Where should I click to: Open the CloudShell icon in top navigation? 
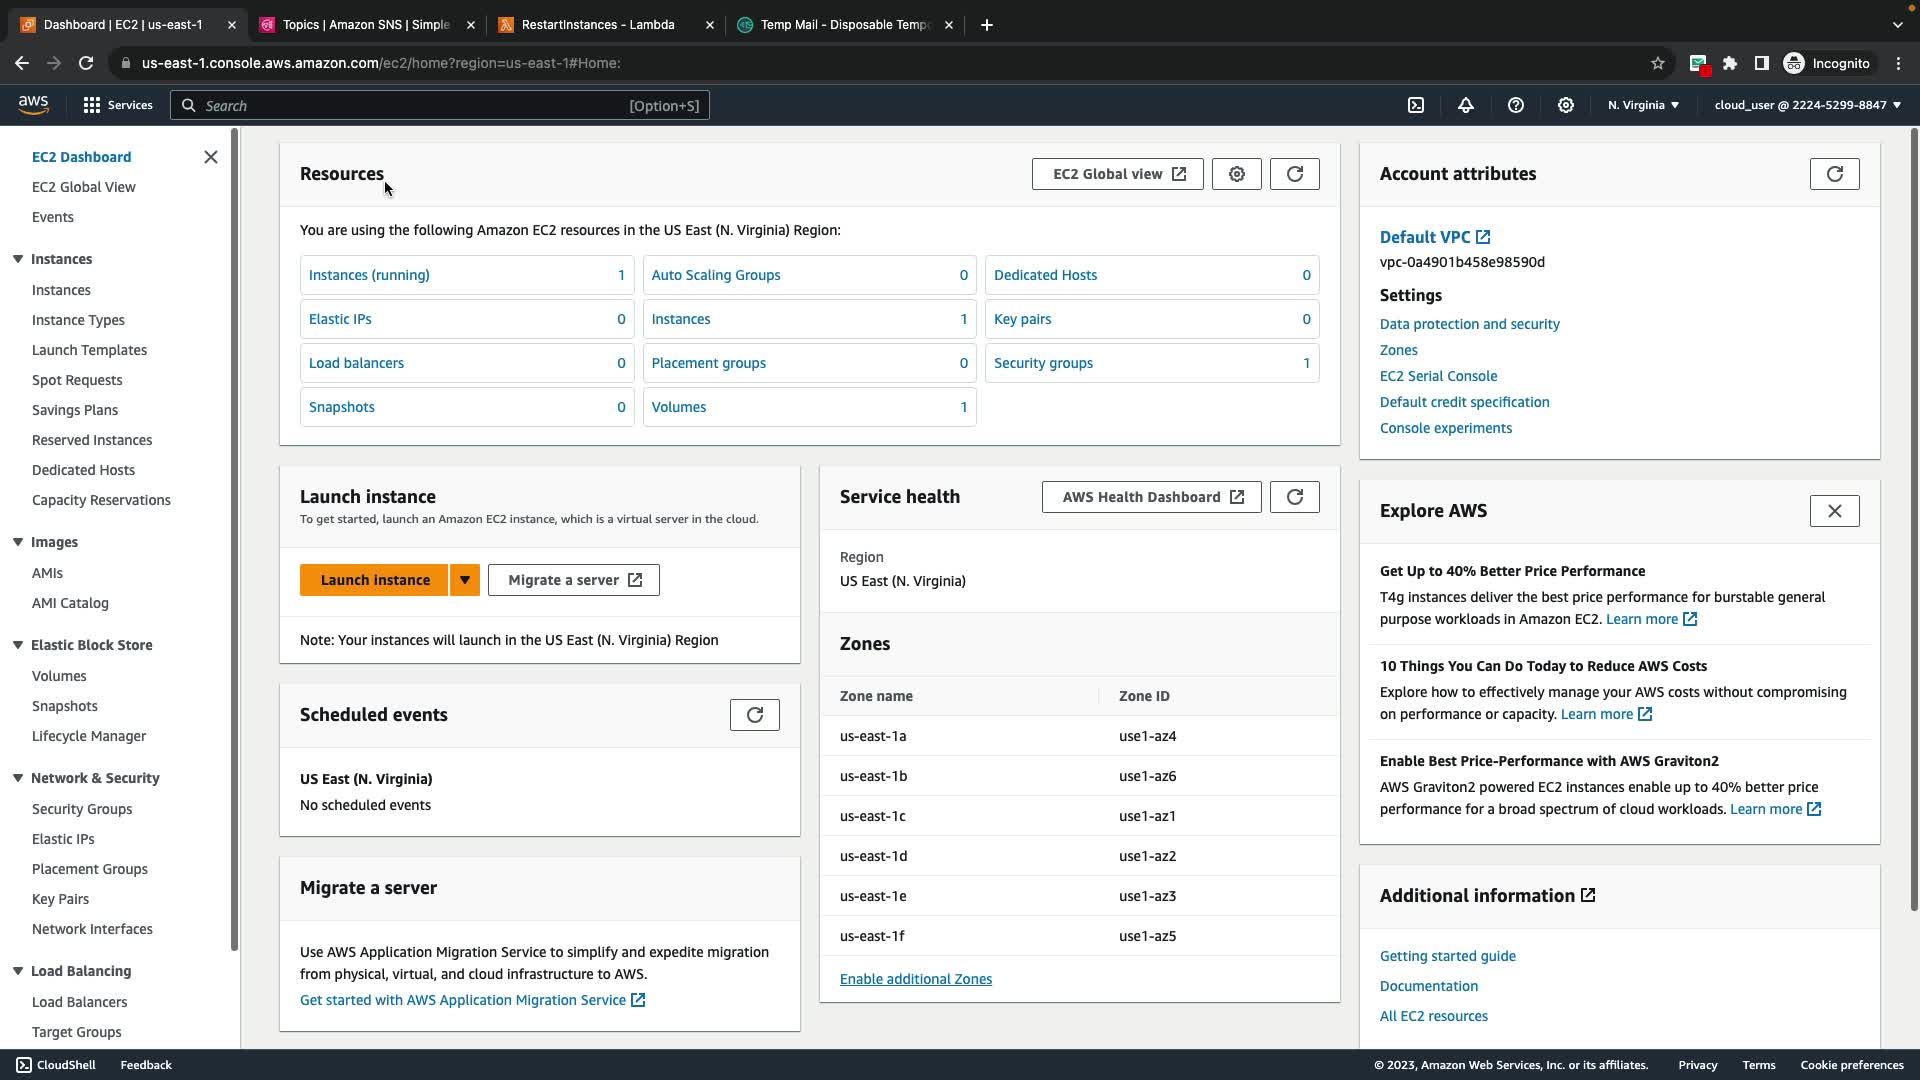(x=1416, y=105)
